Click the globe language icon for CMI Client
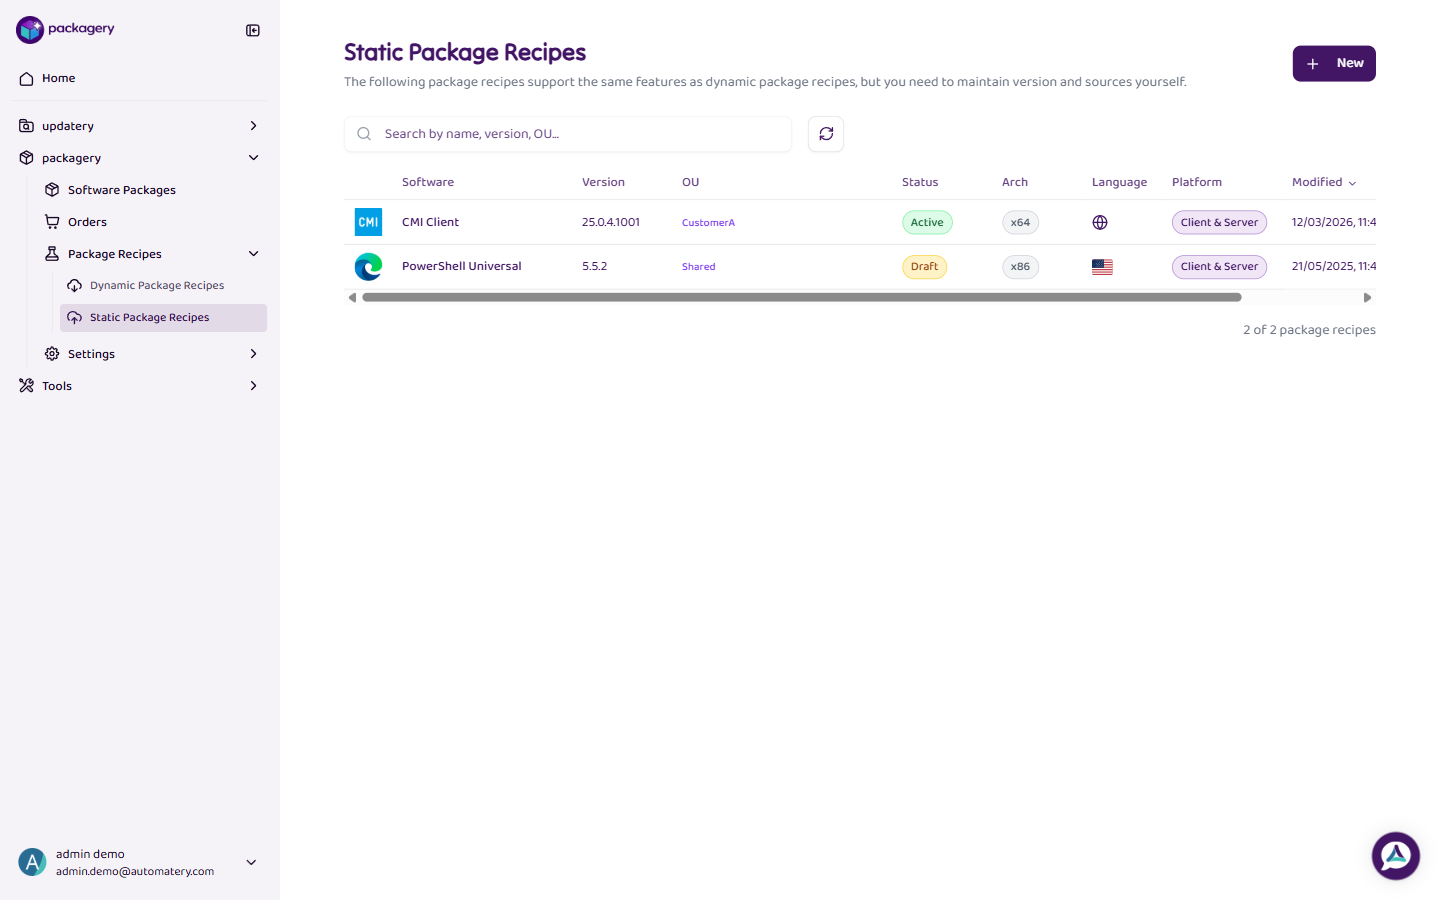The image size is (1440, 900). point(1100,222)
